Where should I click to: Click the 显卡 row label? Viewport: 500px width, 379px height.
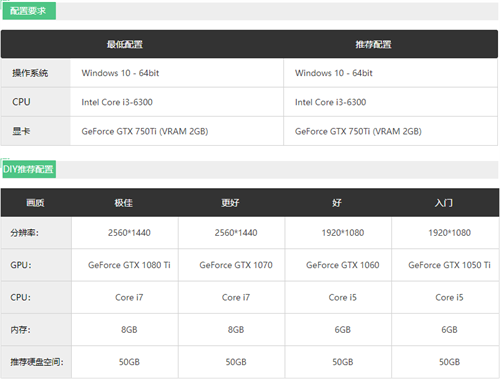(21, 131)
